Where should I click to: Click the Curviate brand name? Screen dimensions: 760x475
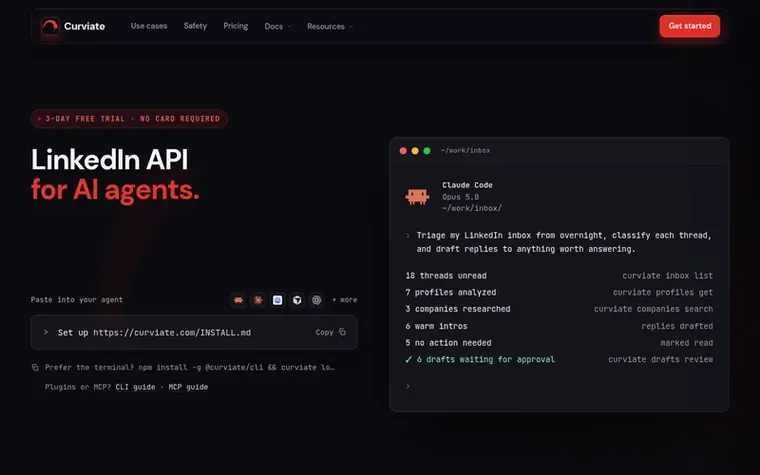pyautogui.click(x=84, y=26)
